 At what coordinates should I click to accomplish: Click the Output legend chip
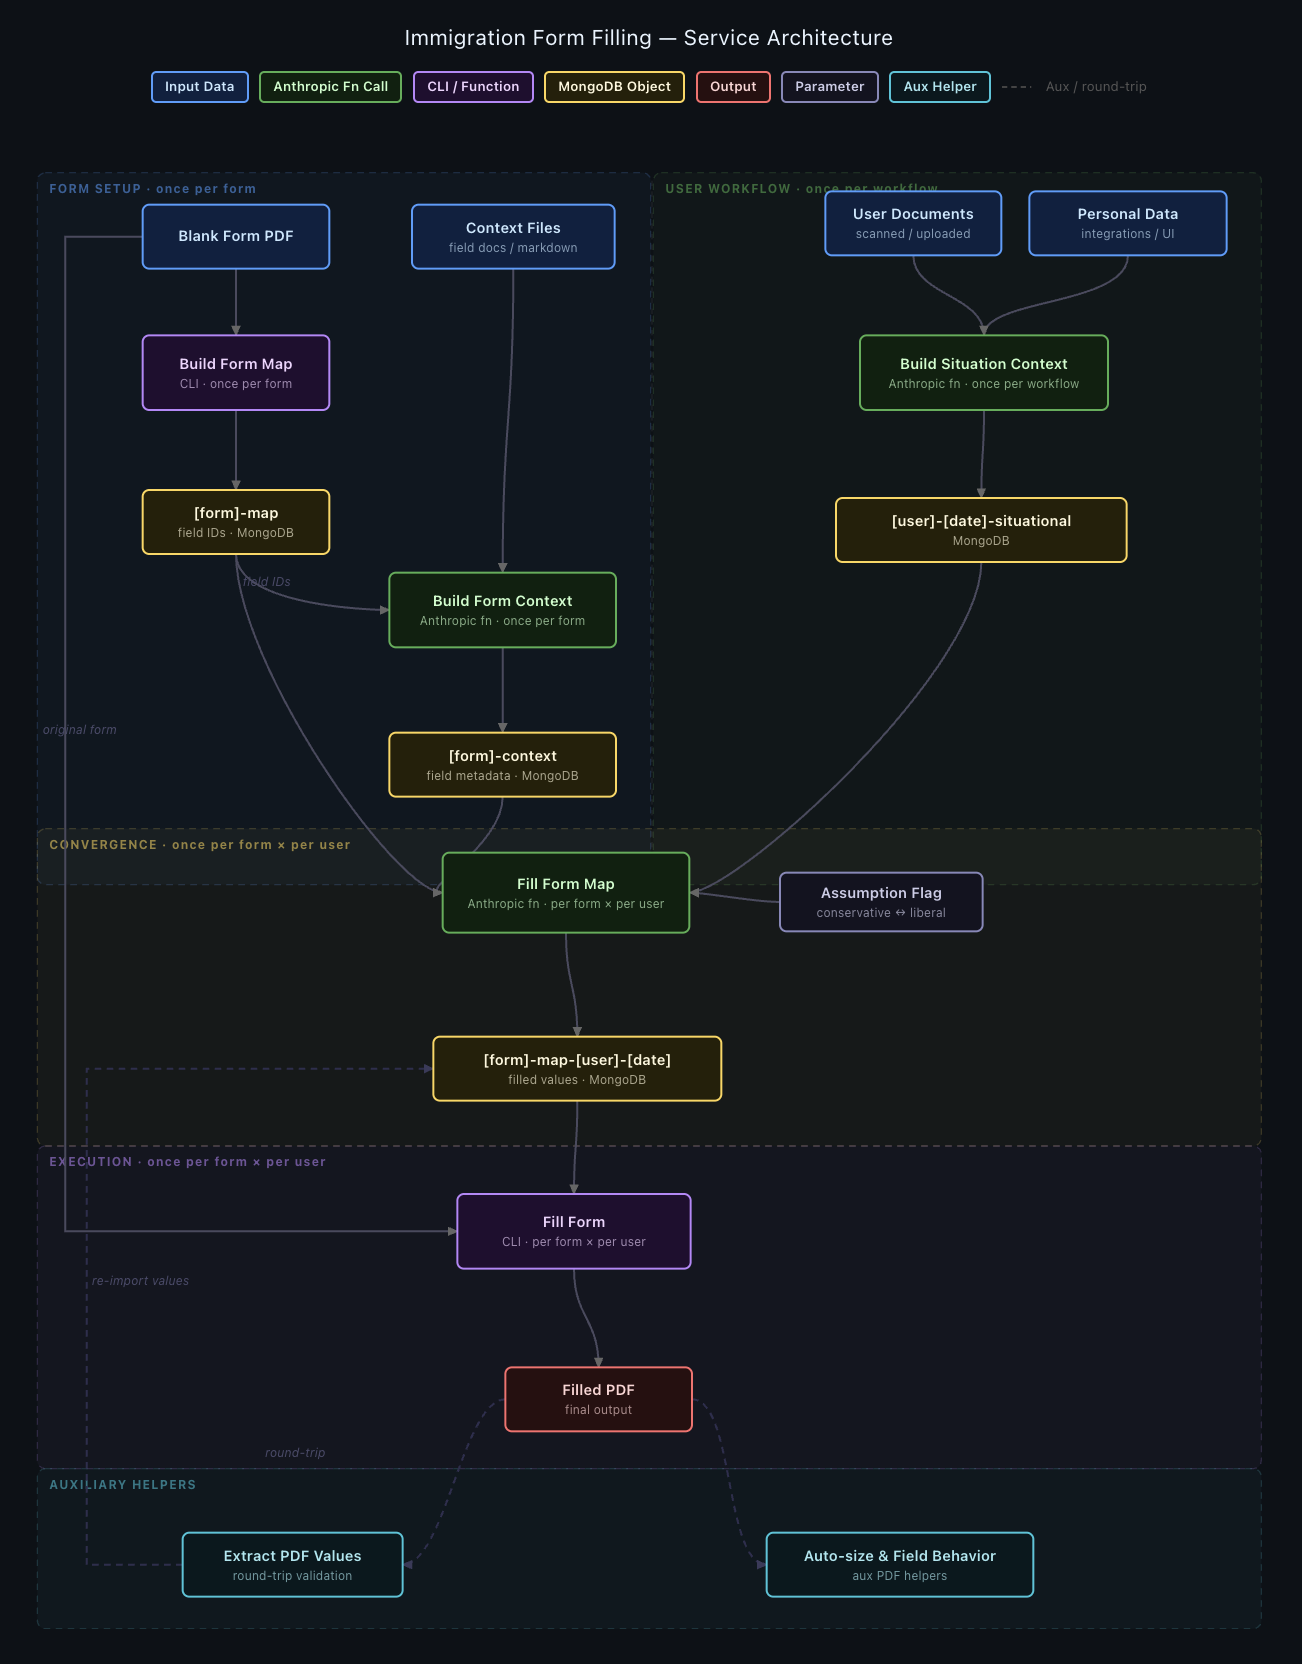pos(733,87)
